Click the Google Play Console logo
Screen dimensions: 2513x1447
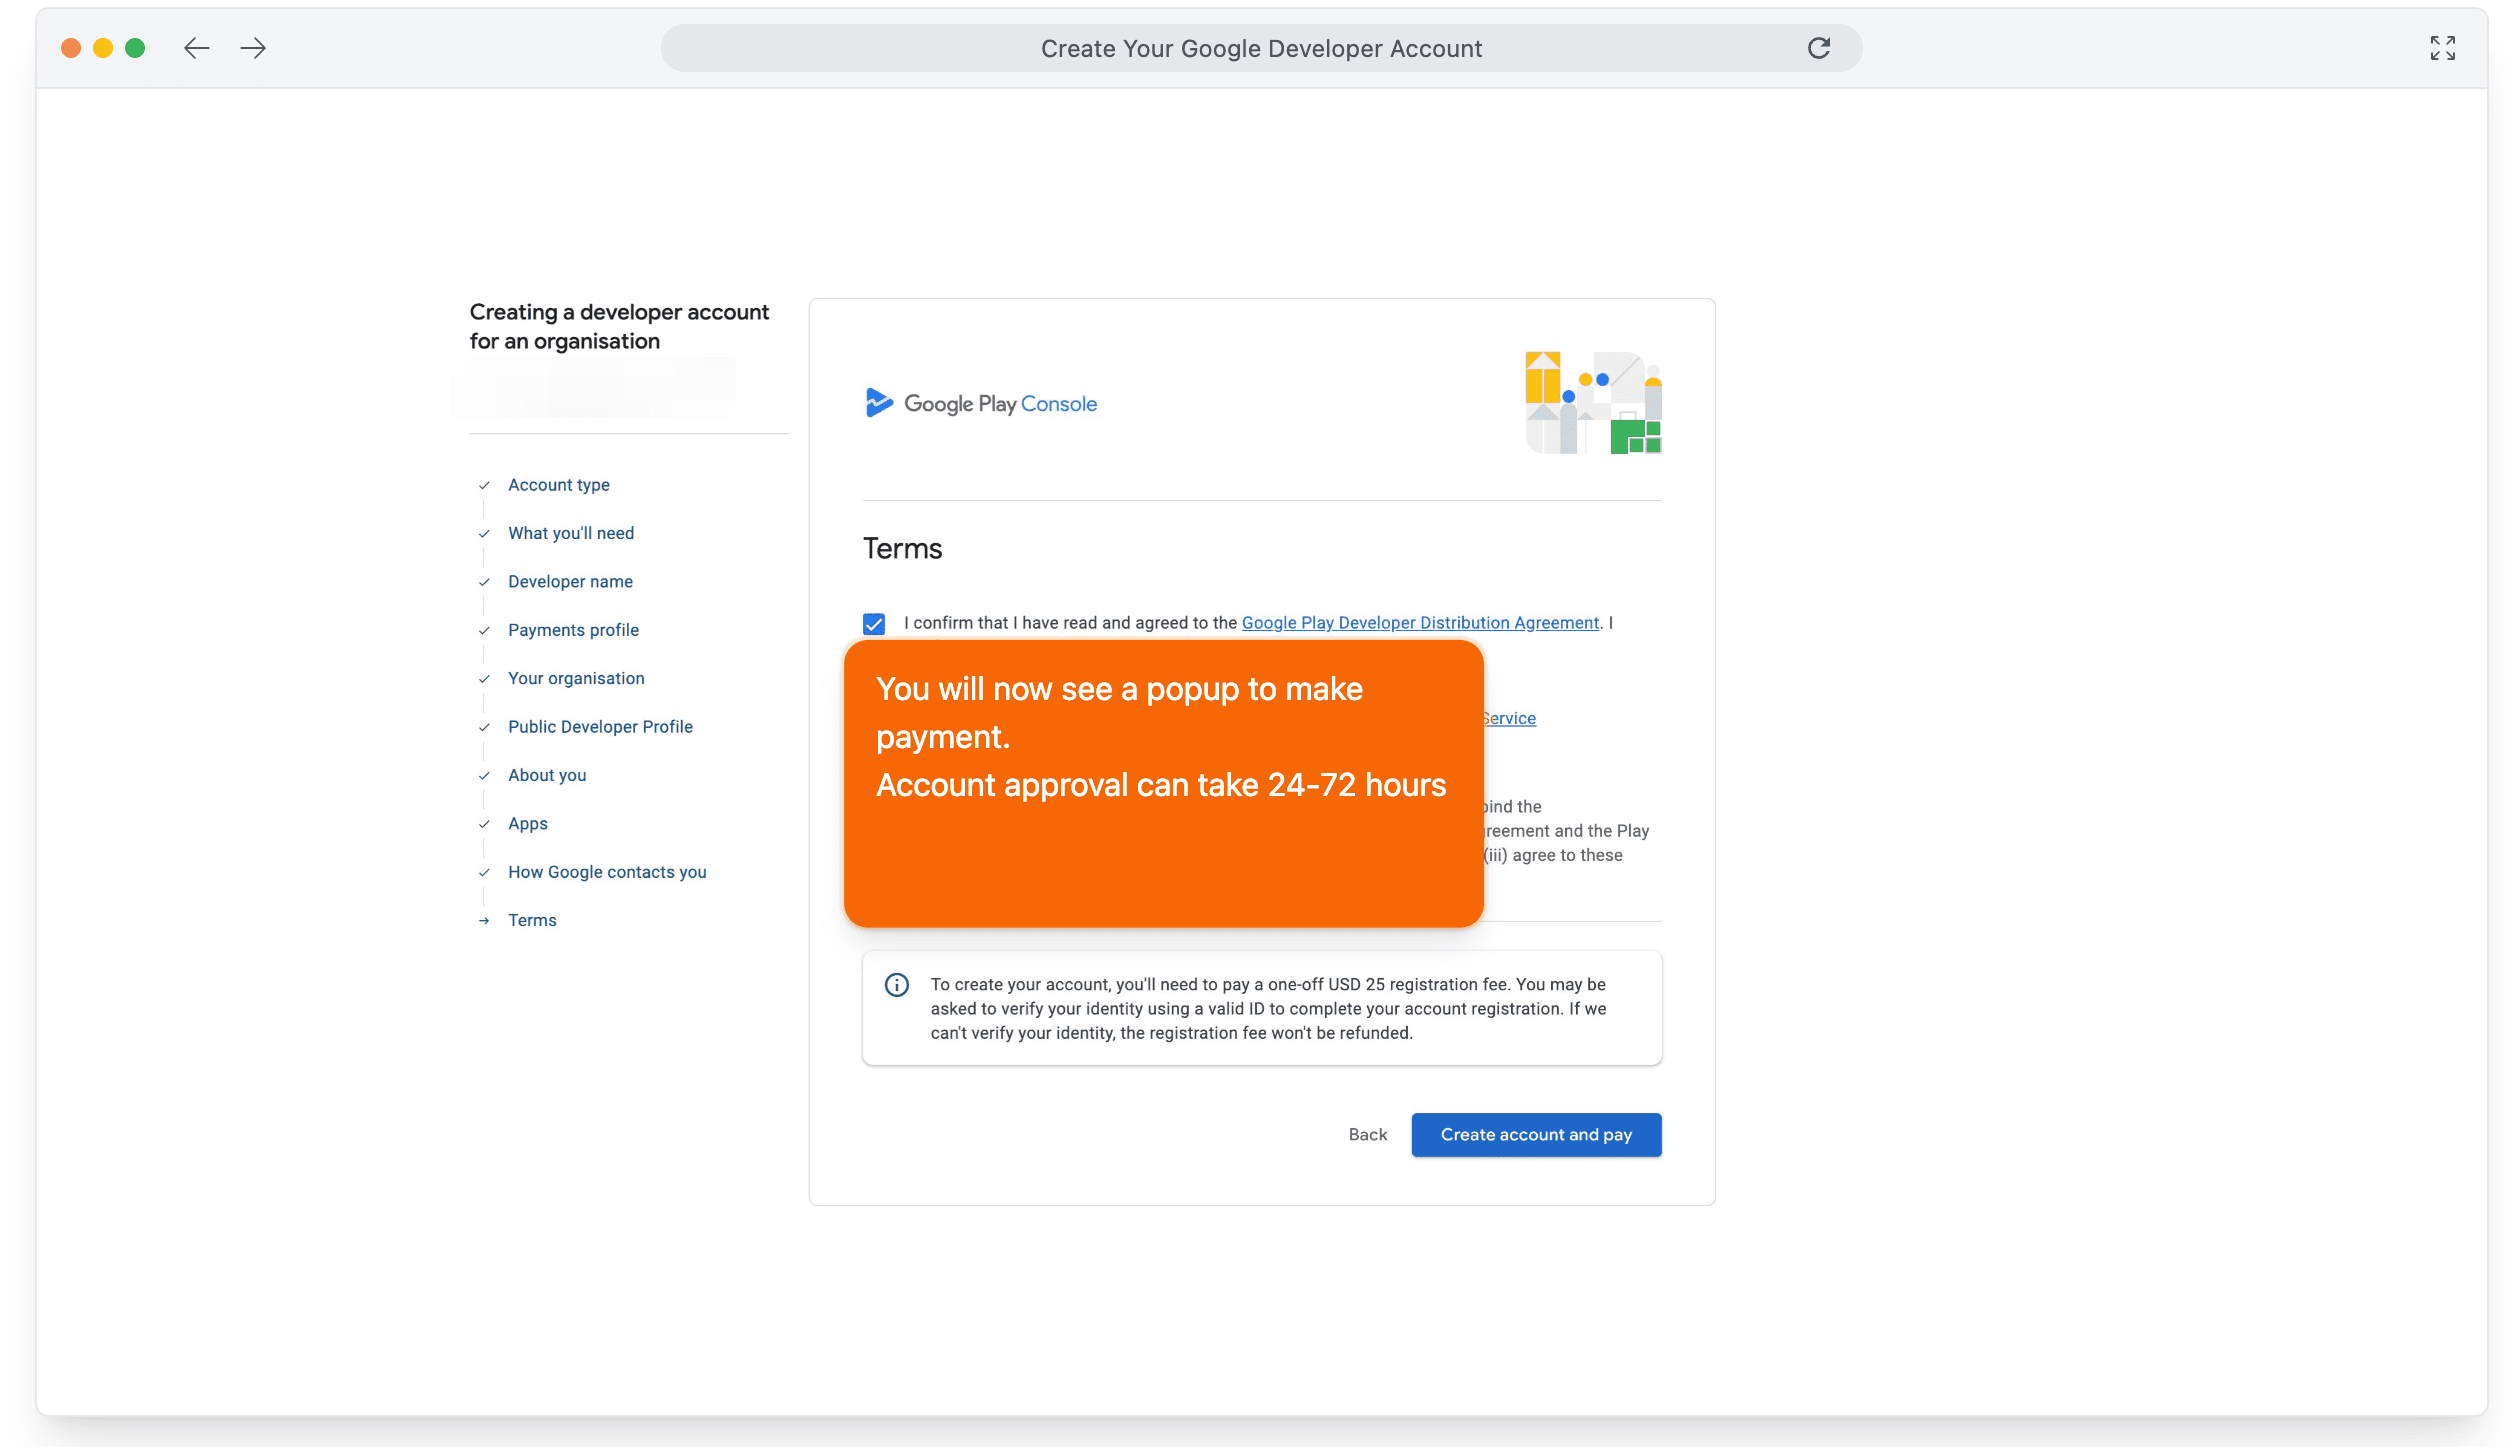(981, 404)
